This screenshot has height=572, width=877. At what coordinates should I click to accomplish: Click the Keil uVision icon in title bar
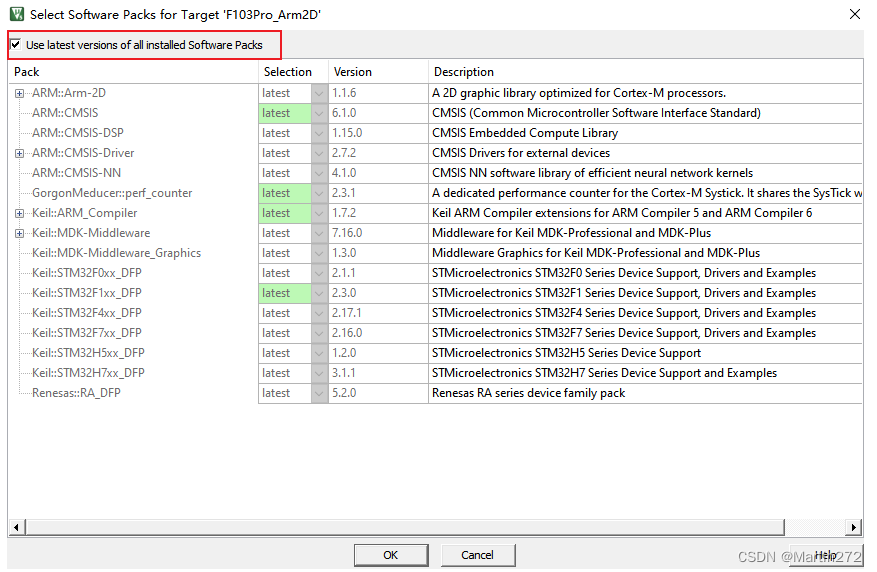pos(17,14)
